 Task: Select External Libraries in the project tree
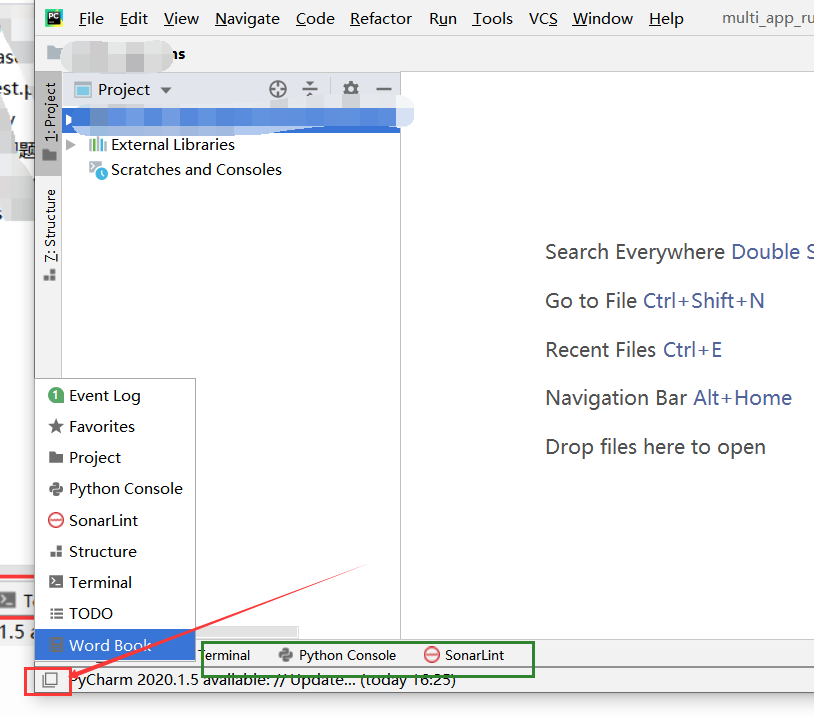[x=173, y=144]
